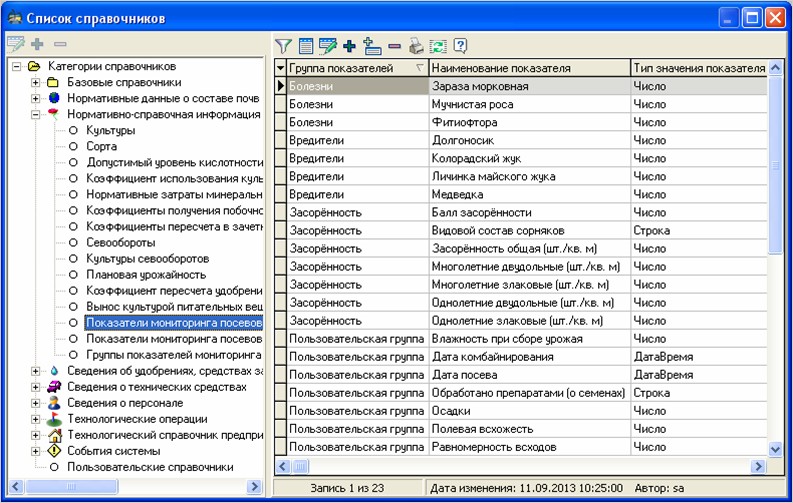This screenshot has height=503, width=793.
Task: Delete record using the minus icon
Action: [394, 45]
